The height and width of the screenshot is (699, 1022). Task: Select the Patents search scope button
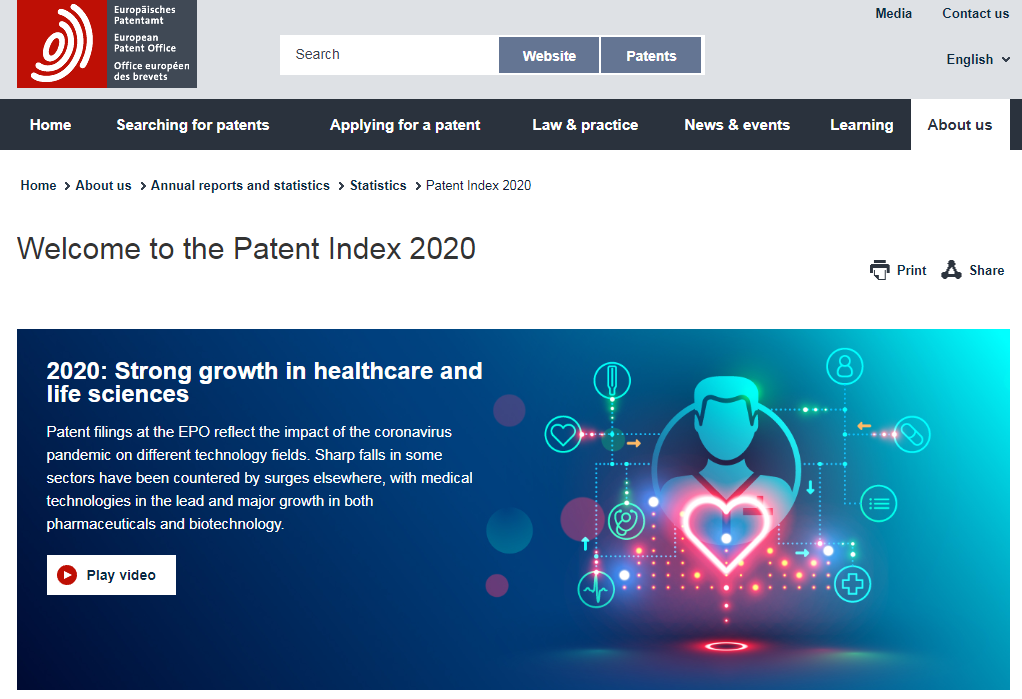point(651,56)
